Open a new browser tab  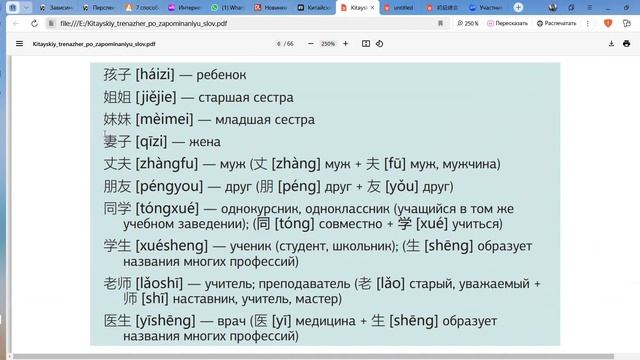[x=518, y=7]
